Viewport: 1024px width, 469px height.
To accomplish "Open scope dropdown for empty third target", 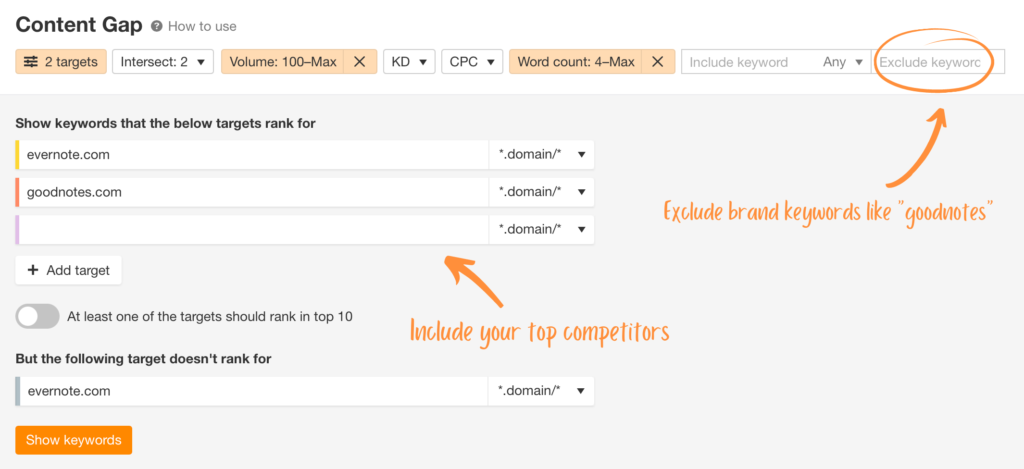I will click(541, 229).
